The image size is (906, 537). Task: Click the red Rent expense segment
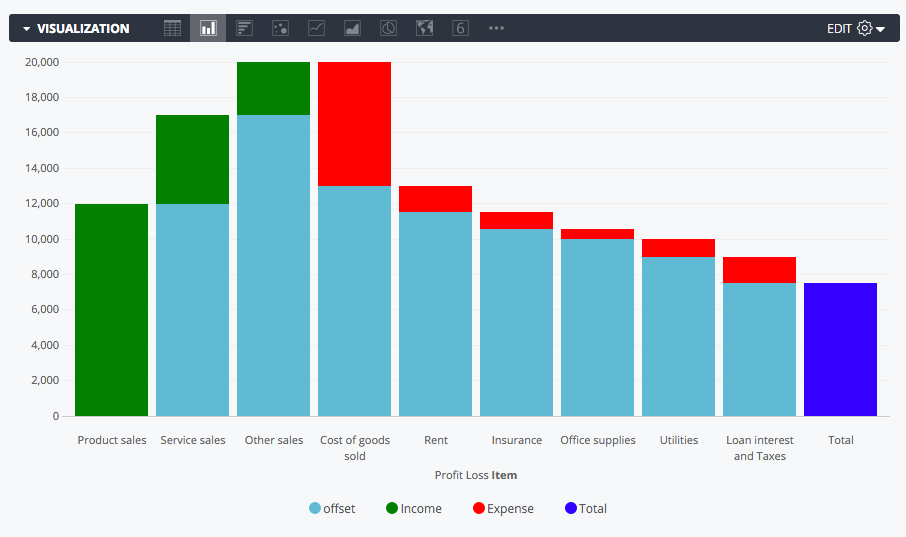[x=436, y=199]
